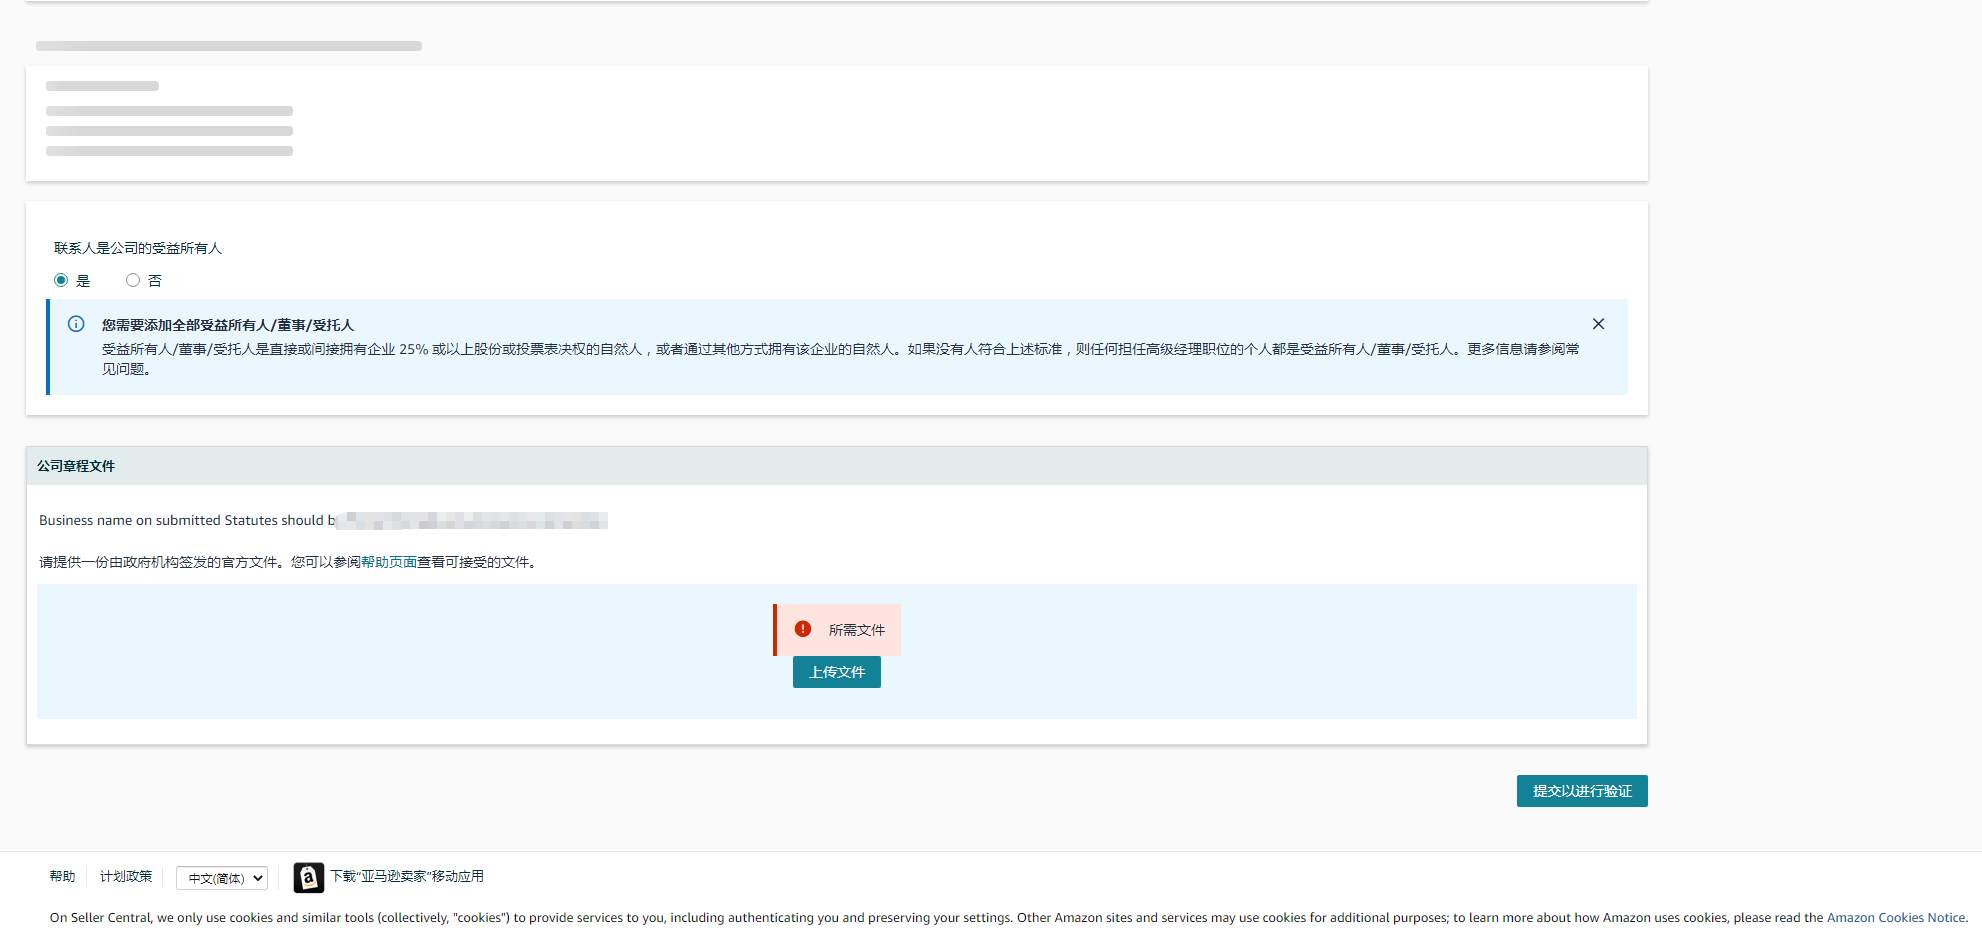Click the 公司章程文件 section header
The width and height of the screenshot is (1982, 936).
coord(76,466)
